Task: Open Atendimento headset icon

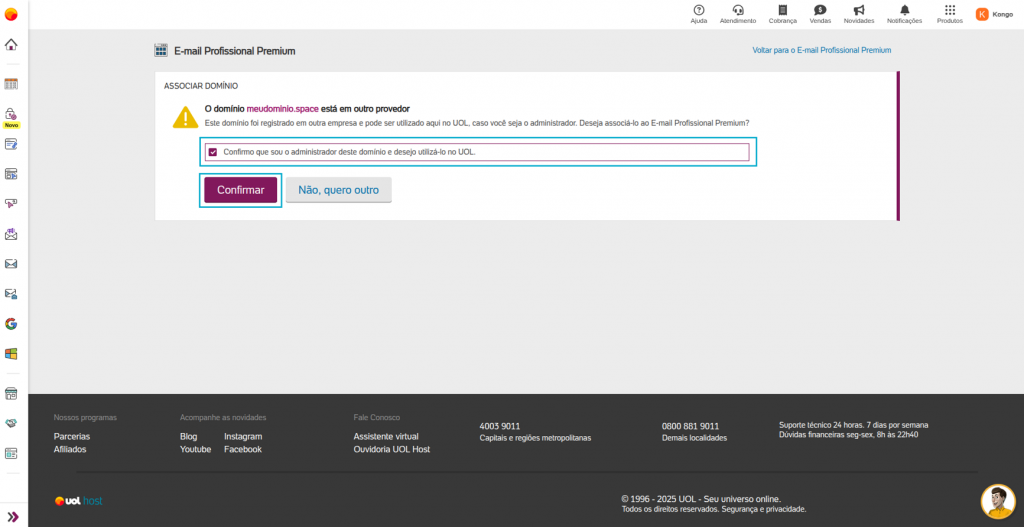Action: pos(738,14)
